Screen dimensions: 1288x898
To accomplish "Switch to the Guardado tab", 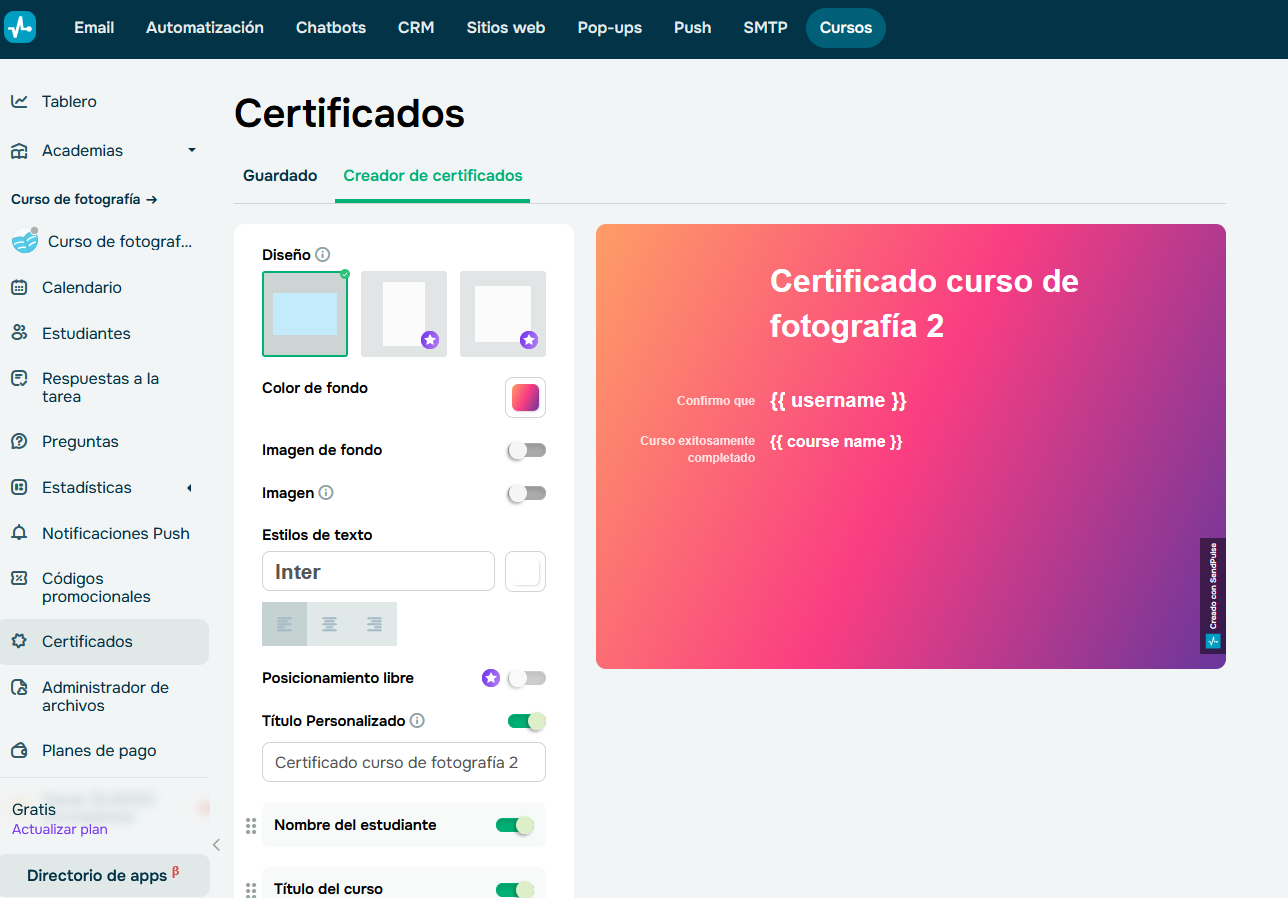I will point(280,176).
